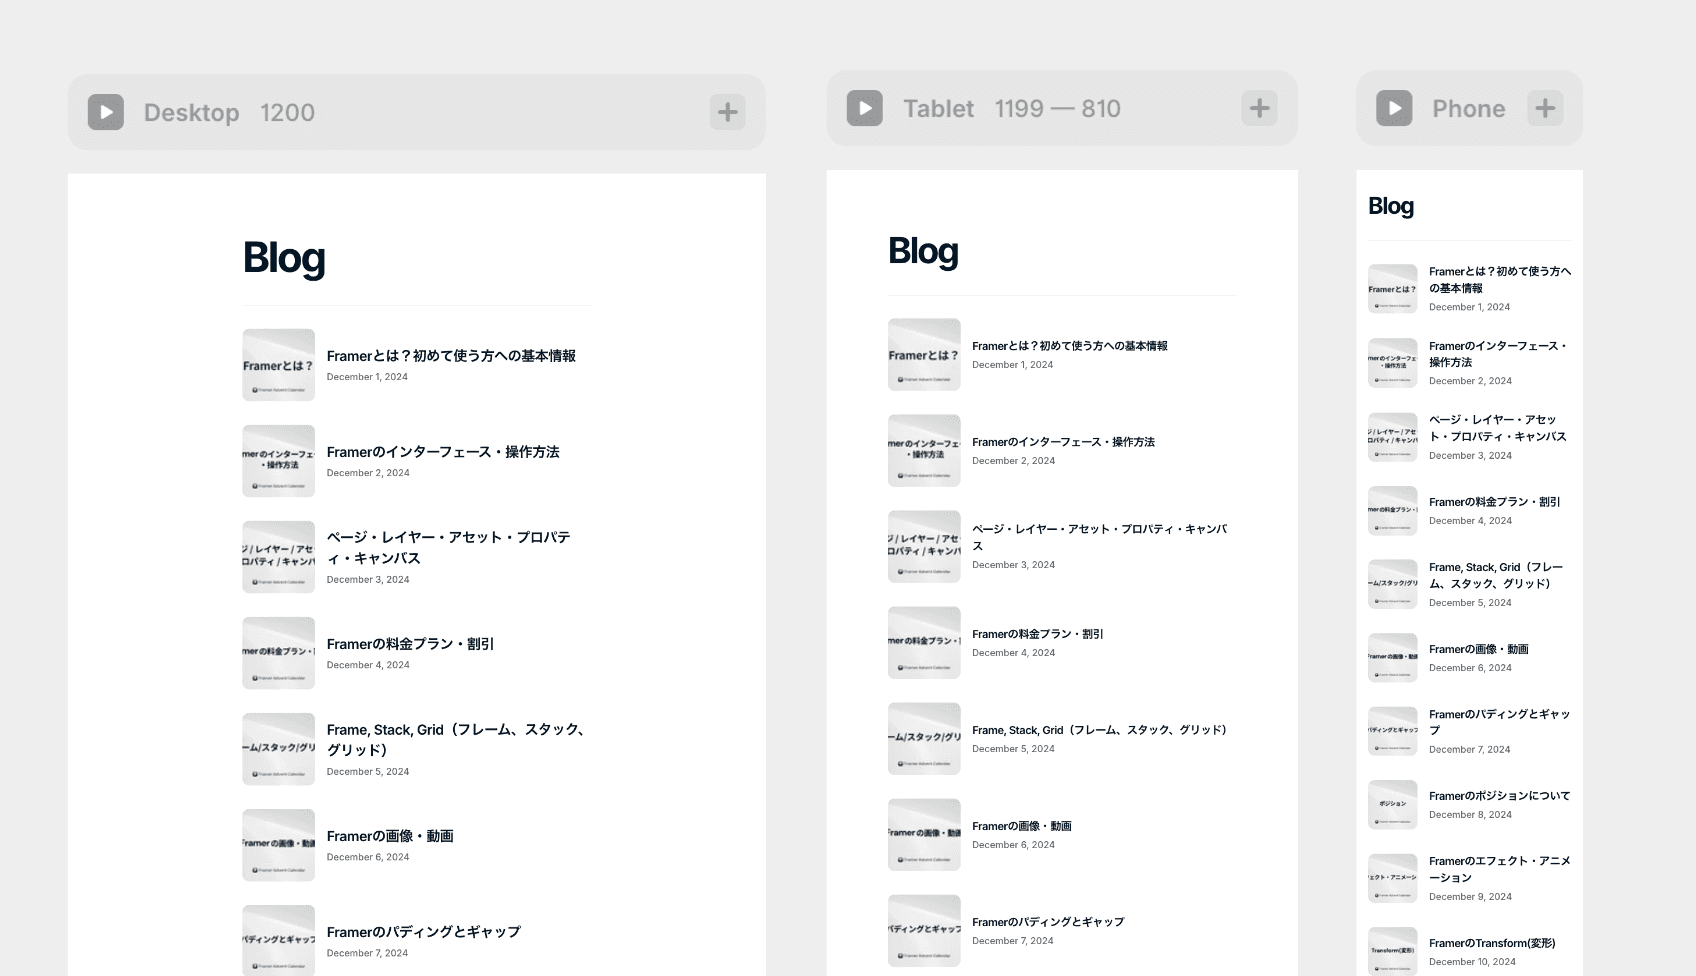Select the Desktop width value 1200
Image resolution: width=1696 pixels, height=976 pixels.
point(288,113)
